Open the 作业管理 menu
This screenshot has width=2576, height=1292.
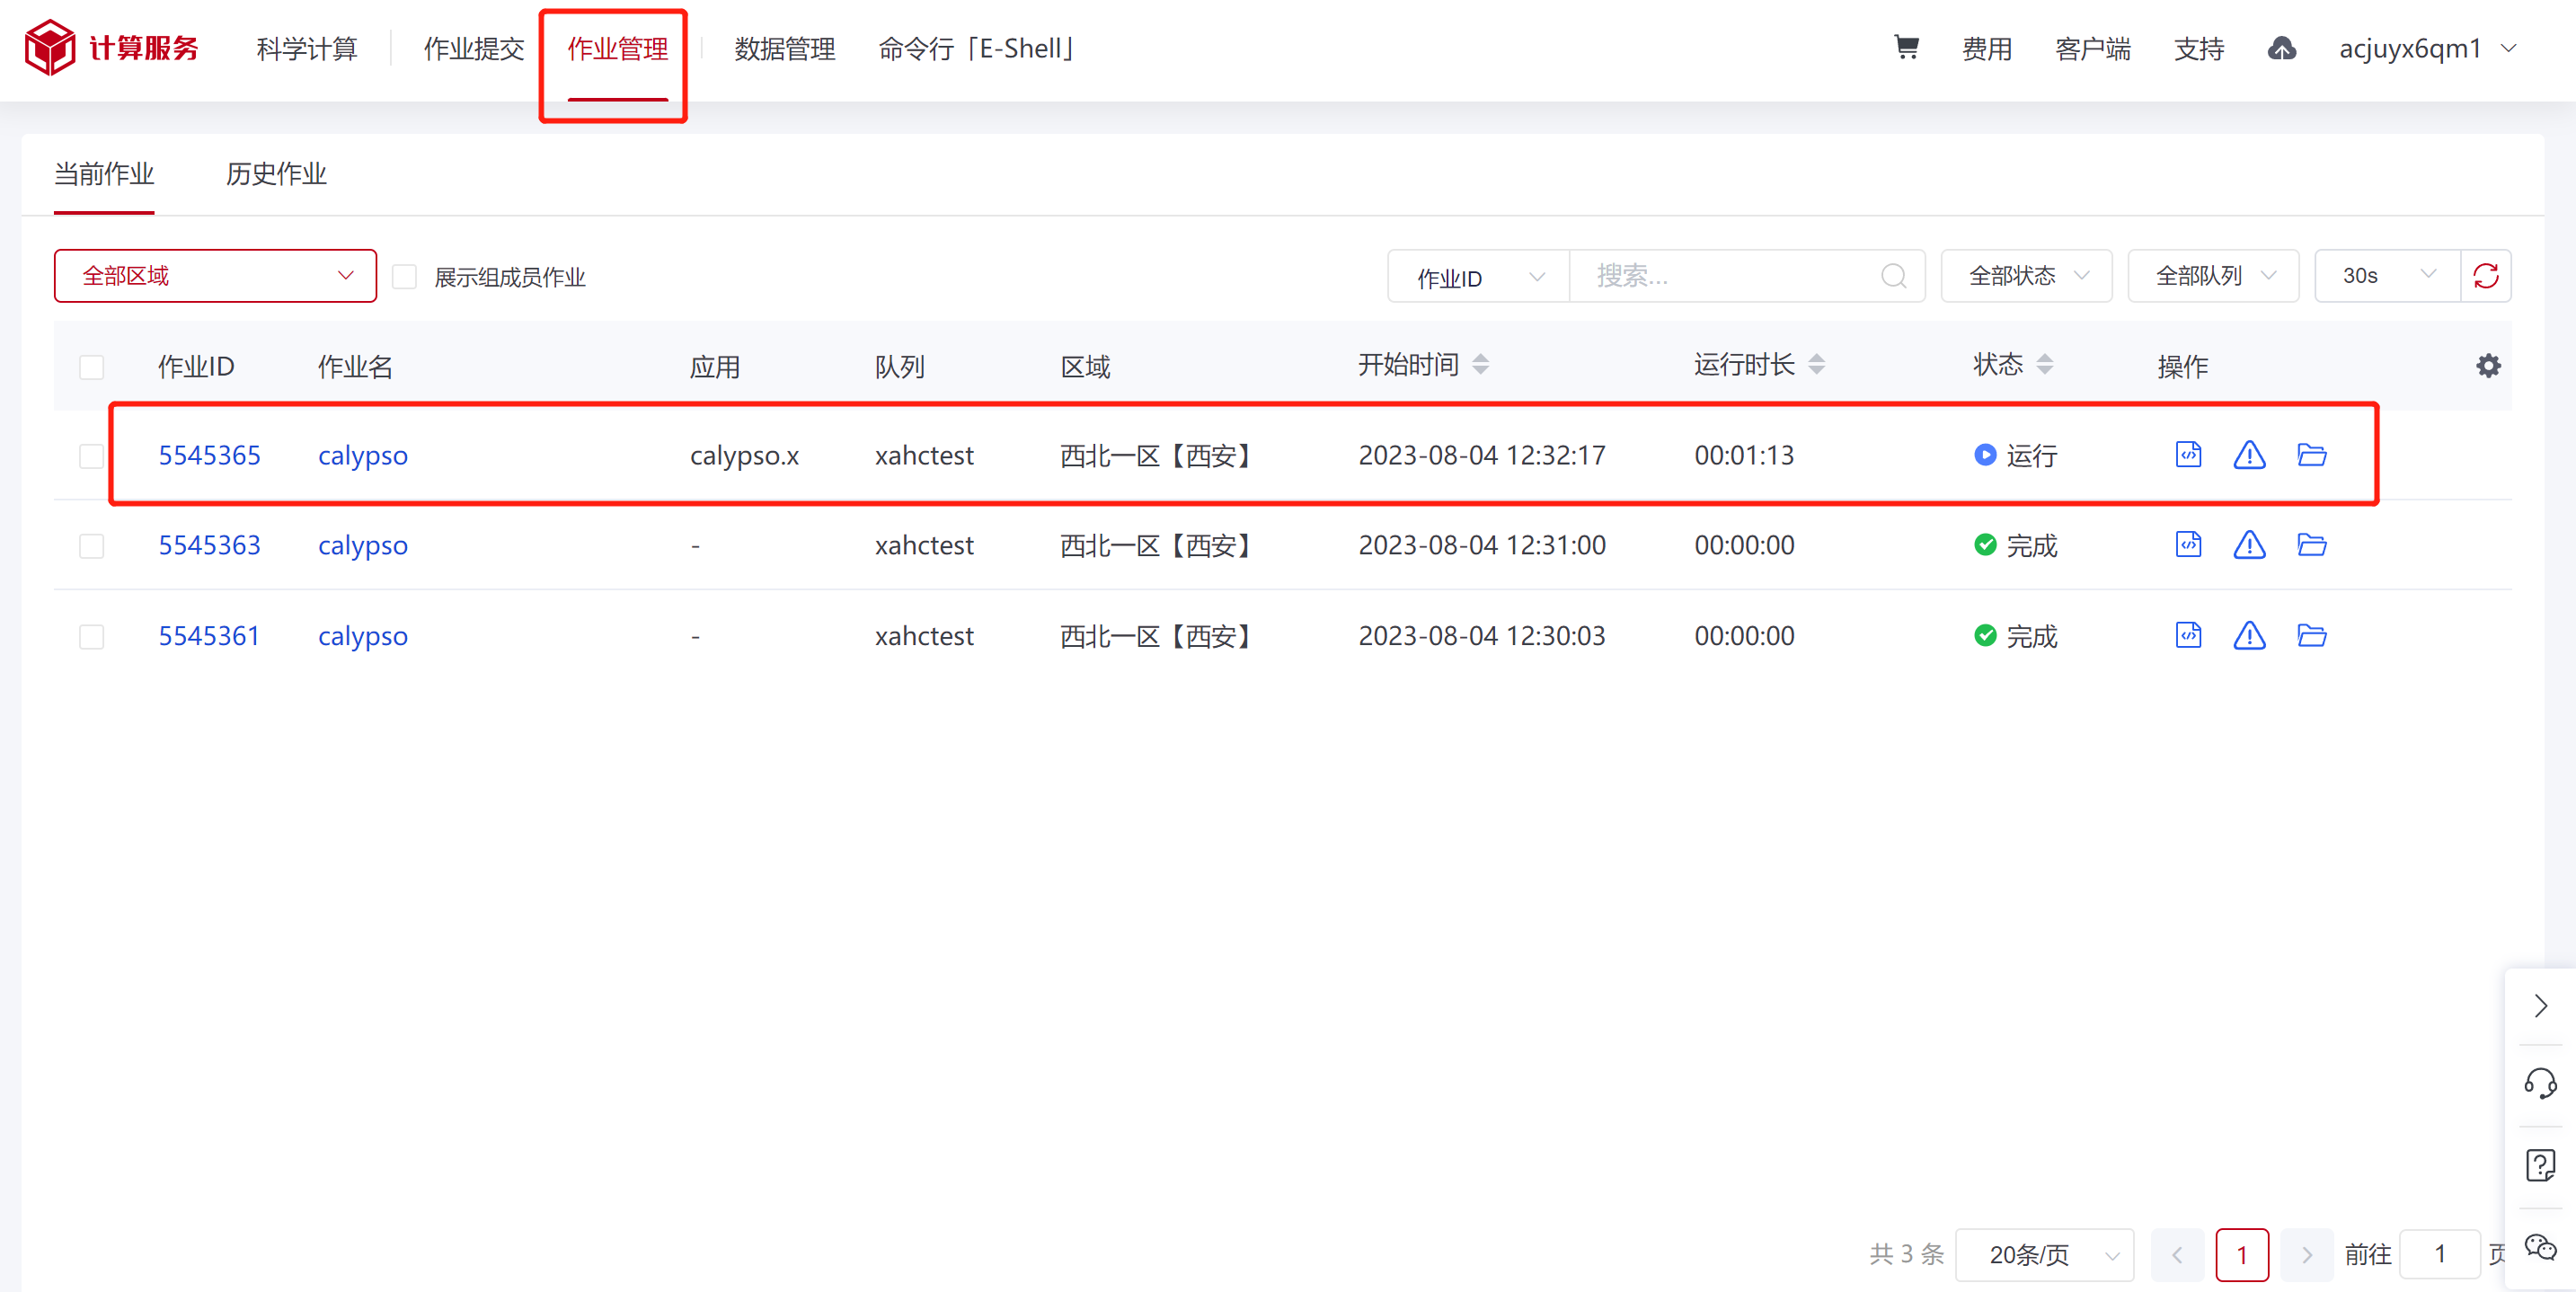click(617, 48)
